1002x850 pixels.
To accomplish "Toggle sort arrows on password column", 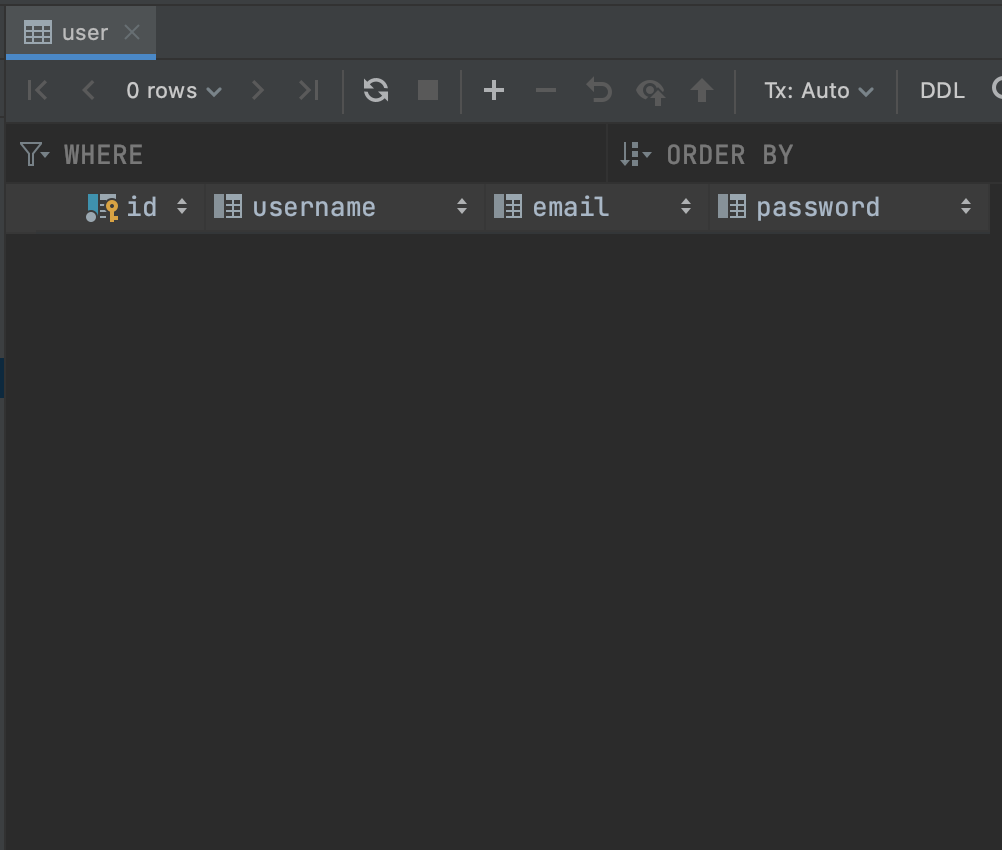I will coord(966,206).
